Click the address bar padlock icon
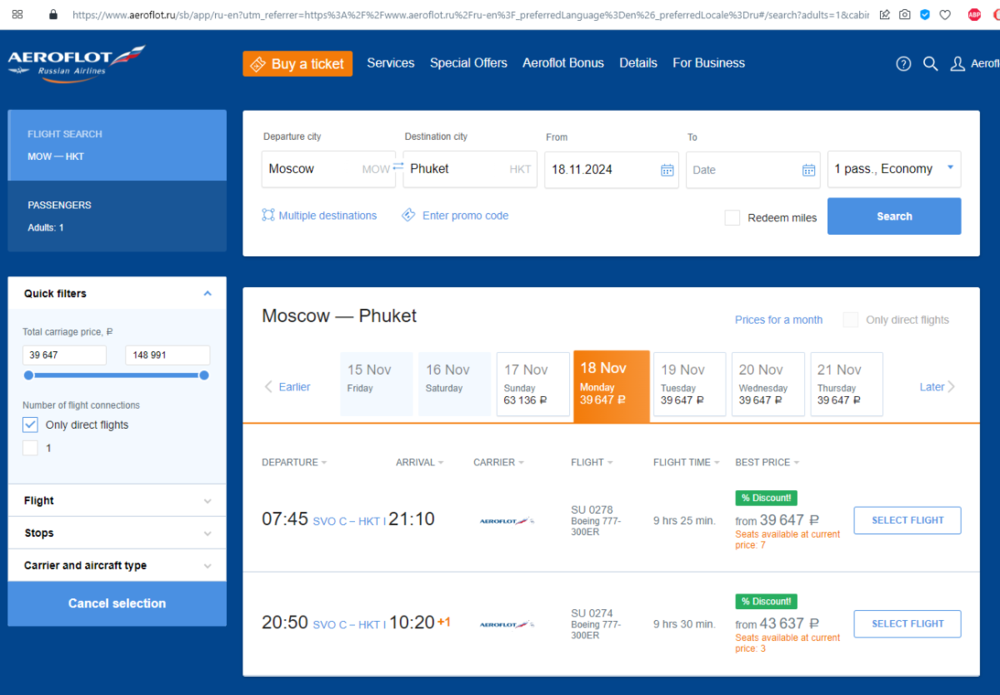1000x695 pixels. pos(53,14)
